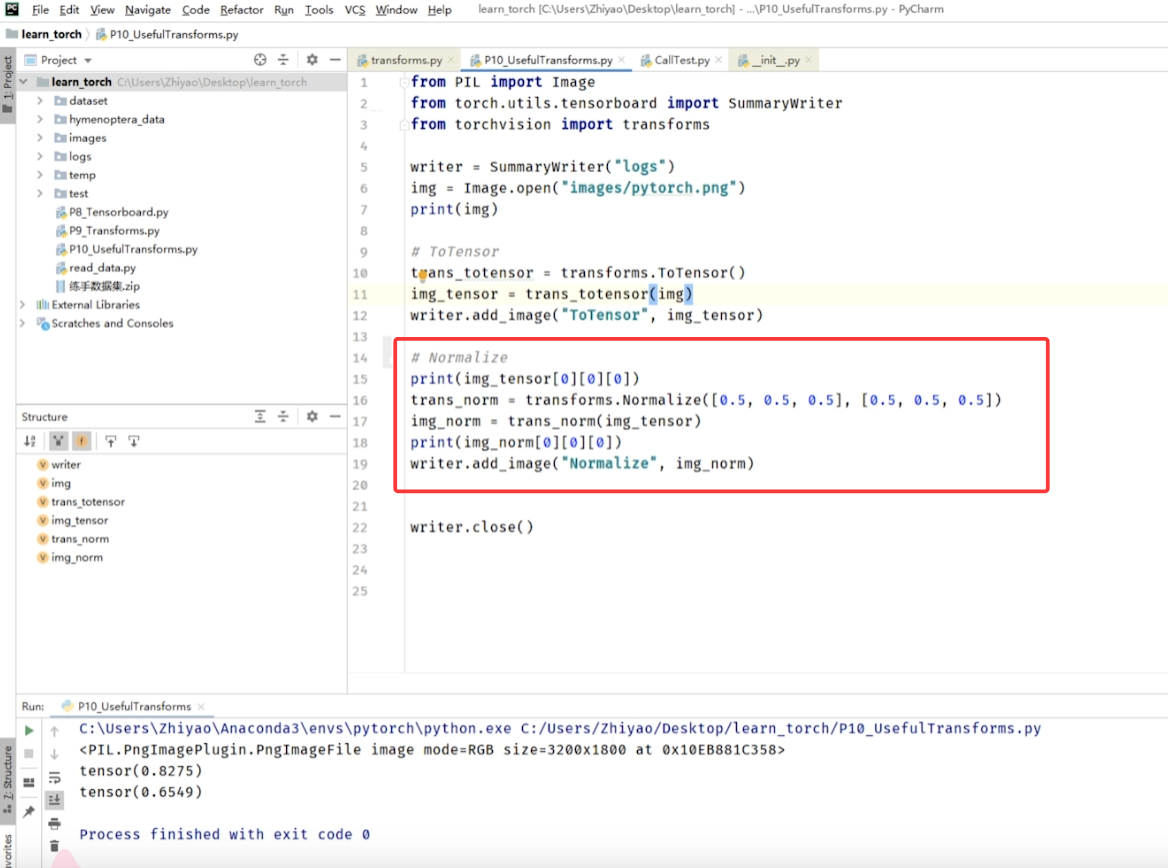Hide the Project panel with minus icon
The width and height of the screenshot is (1168, 868).
[335, 60]
